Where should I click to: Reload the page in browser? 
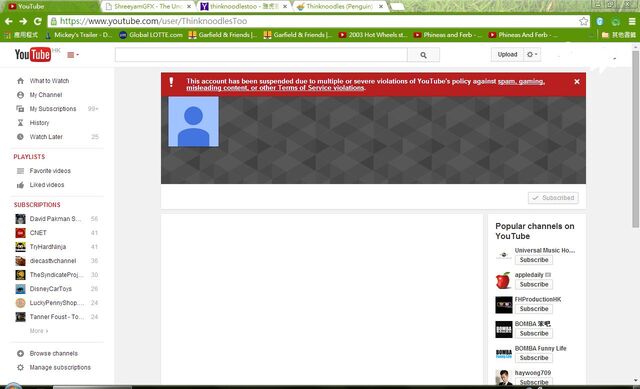pyautogui.click(x=38, y=21)
